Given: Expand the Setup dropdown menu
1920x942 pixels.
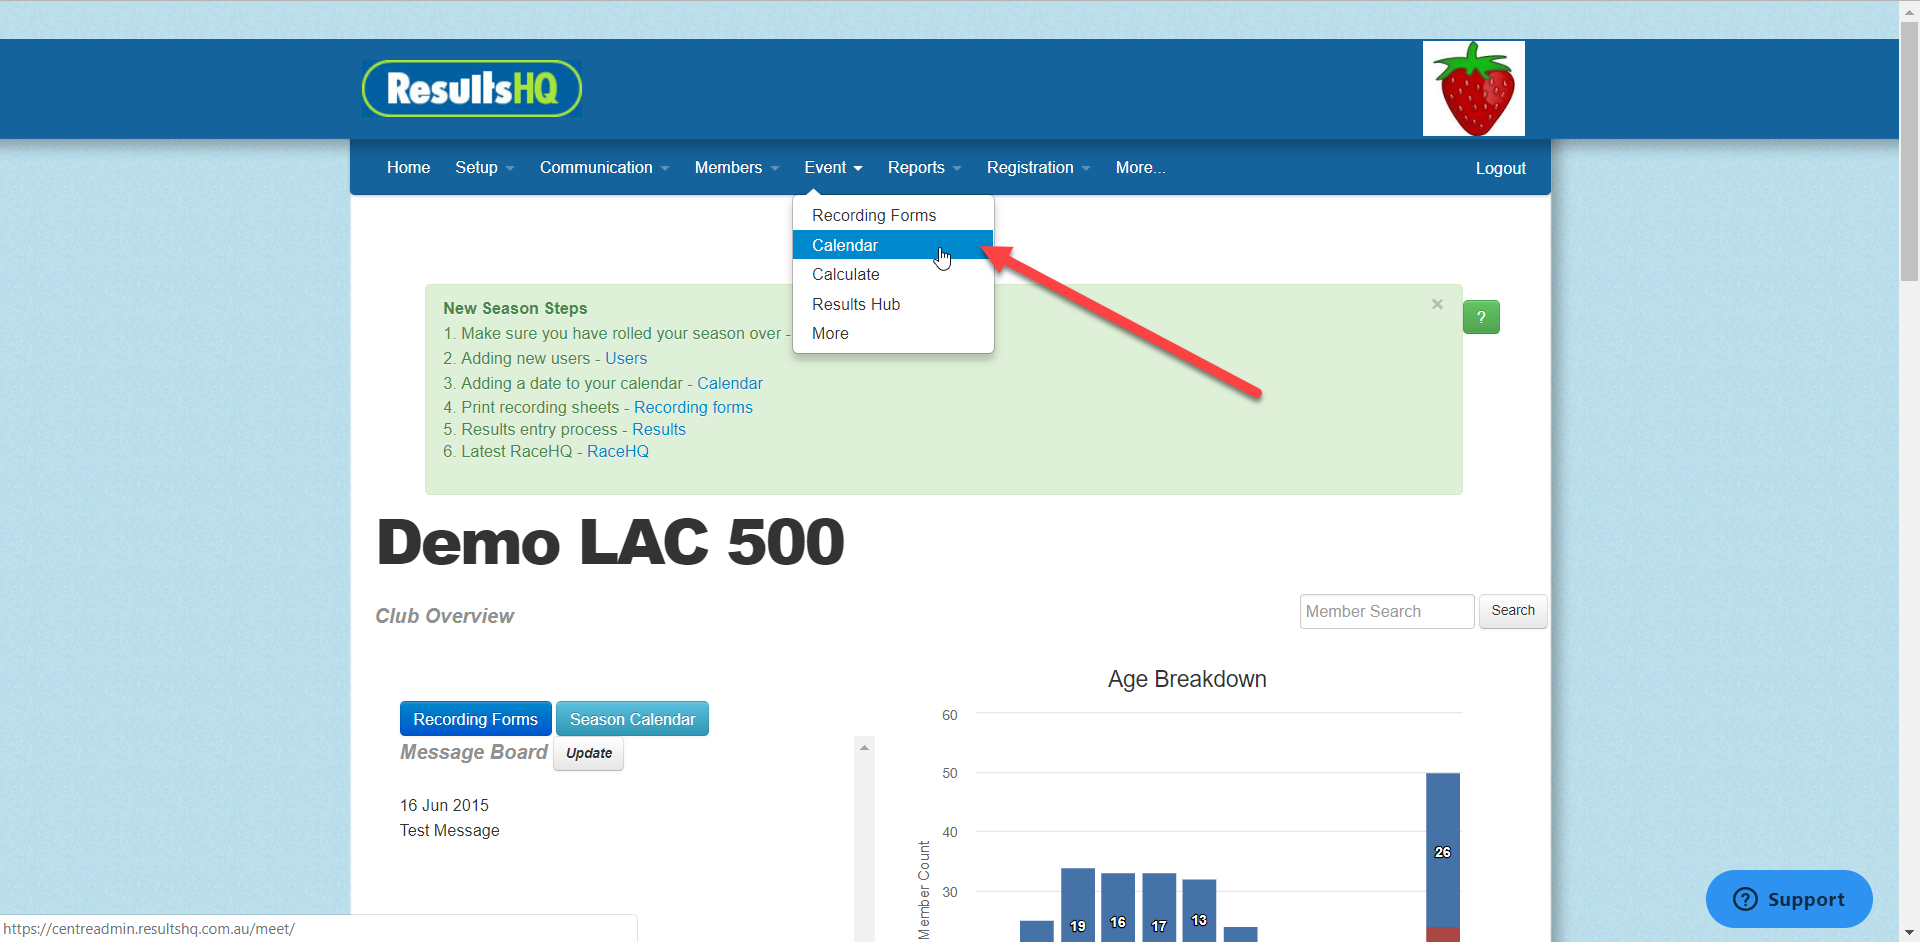Looking at the screenshot, I should (x=483, y=167).
